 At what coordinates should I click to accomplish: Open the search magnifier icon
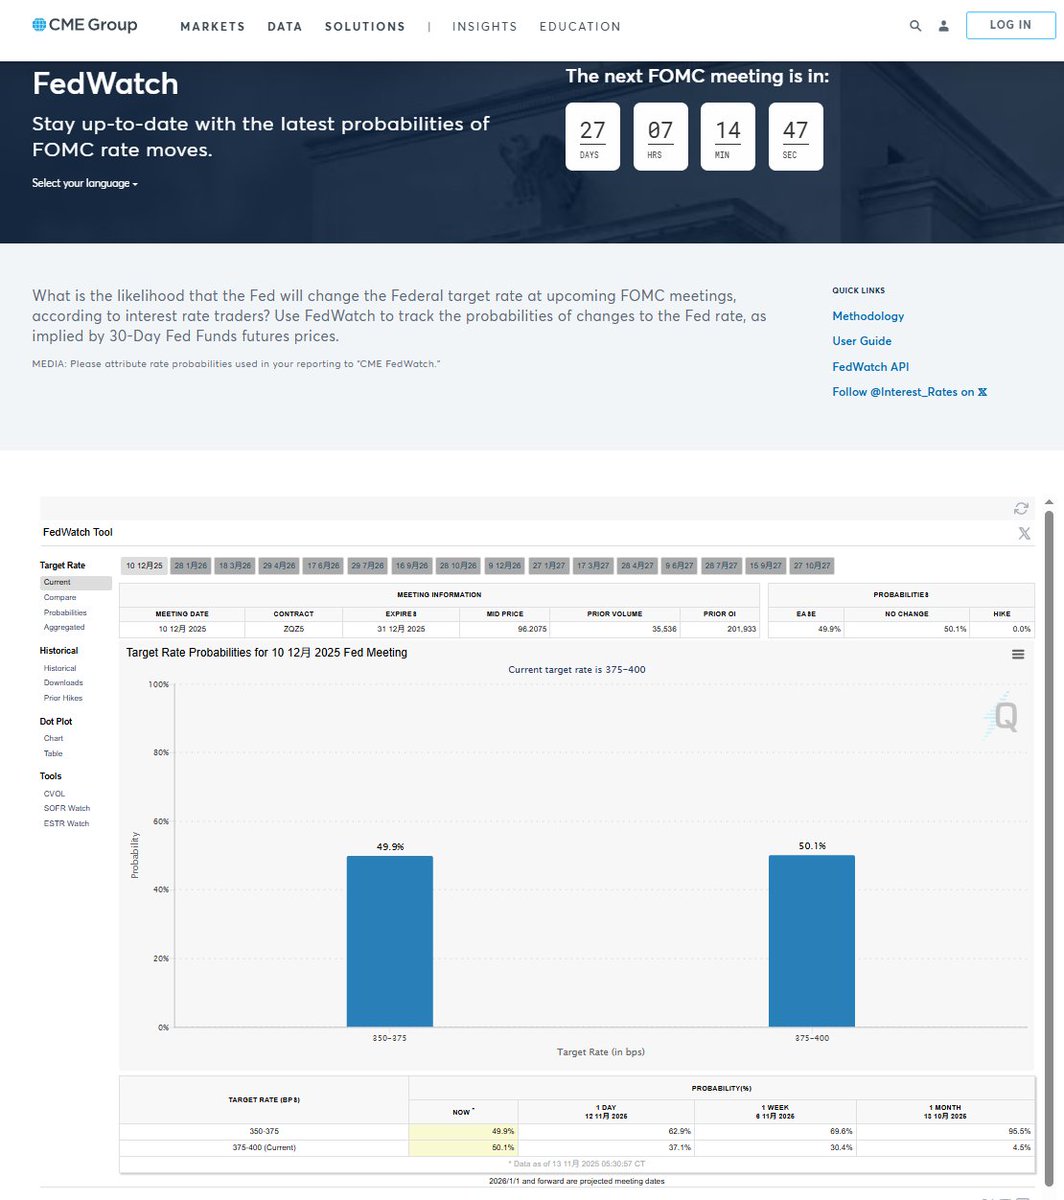[915, 26]
